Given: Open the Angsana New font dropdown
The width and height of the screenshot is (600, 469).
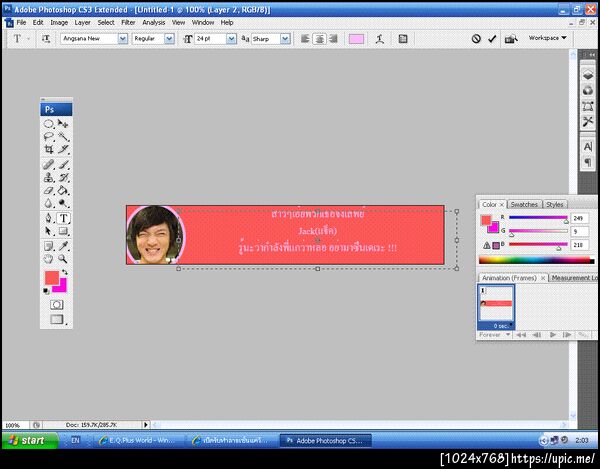Looking at the screenshot, I should (x=122, y=39).
